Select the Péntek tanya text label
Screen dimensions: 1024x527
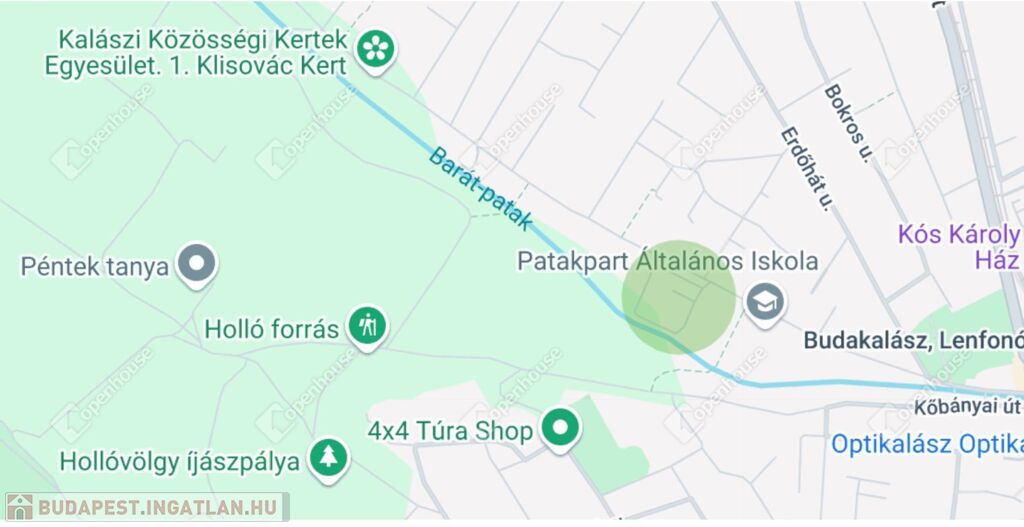point(95,267)
